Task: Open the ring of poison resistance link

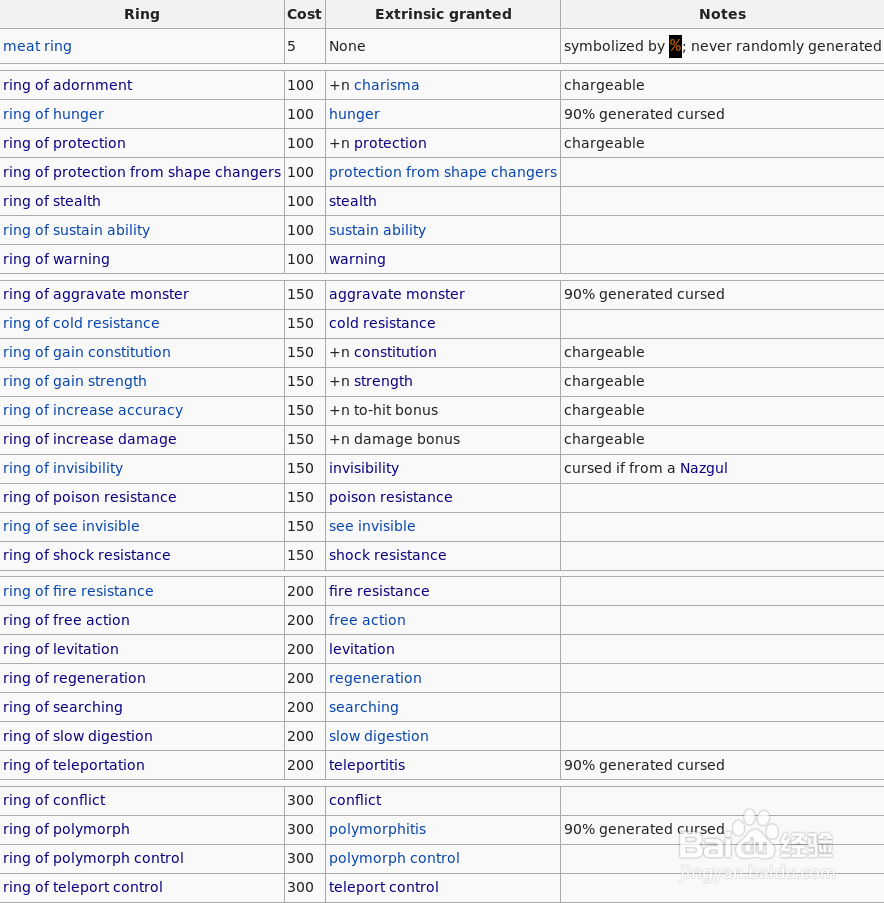Action: coord(89,497)
